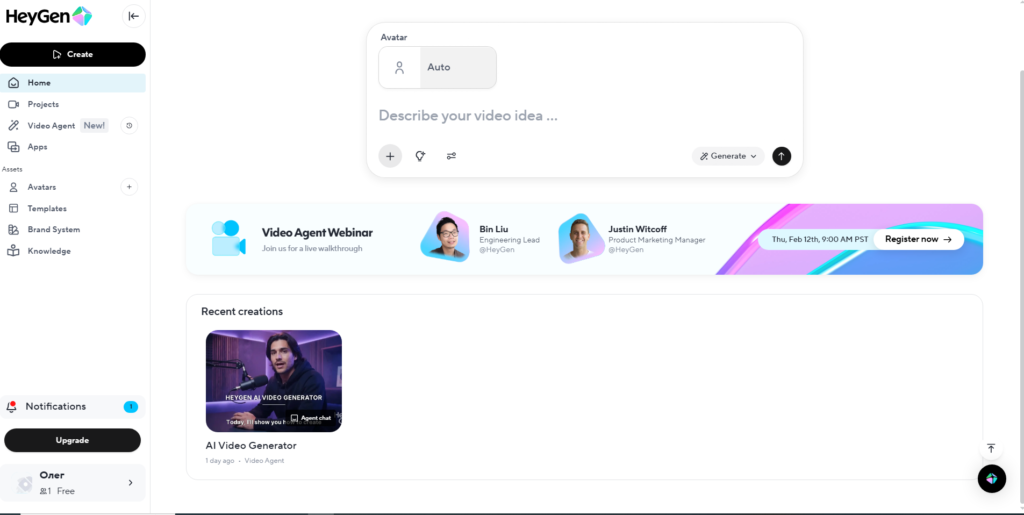Viewport: 1024px width, 515px height.
Task: Open Video Agent history clock icon
Action: click(x=129, y=125)
